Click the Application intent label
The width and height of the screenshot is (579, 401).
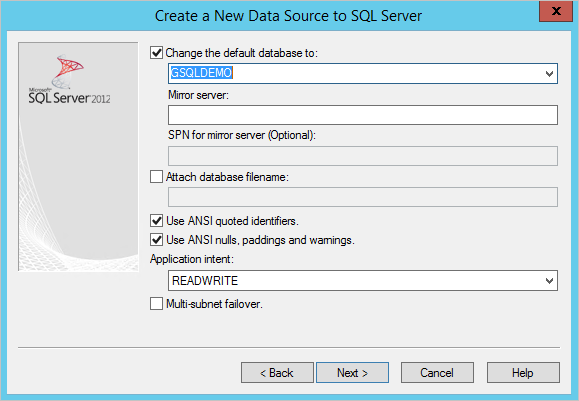(x=192, y=259)
